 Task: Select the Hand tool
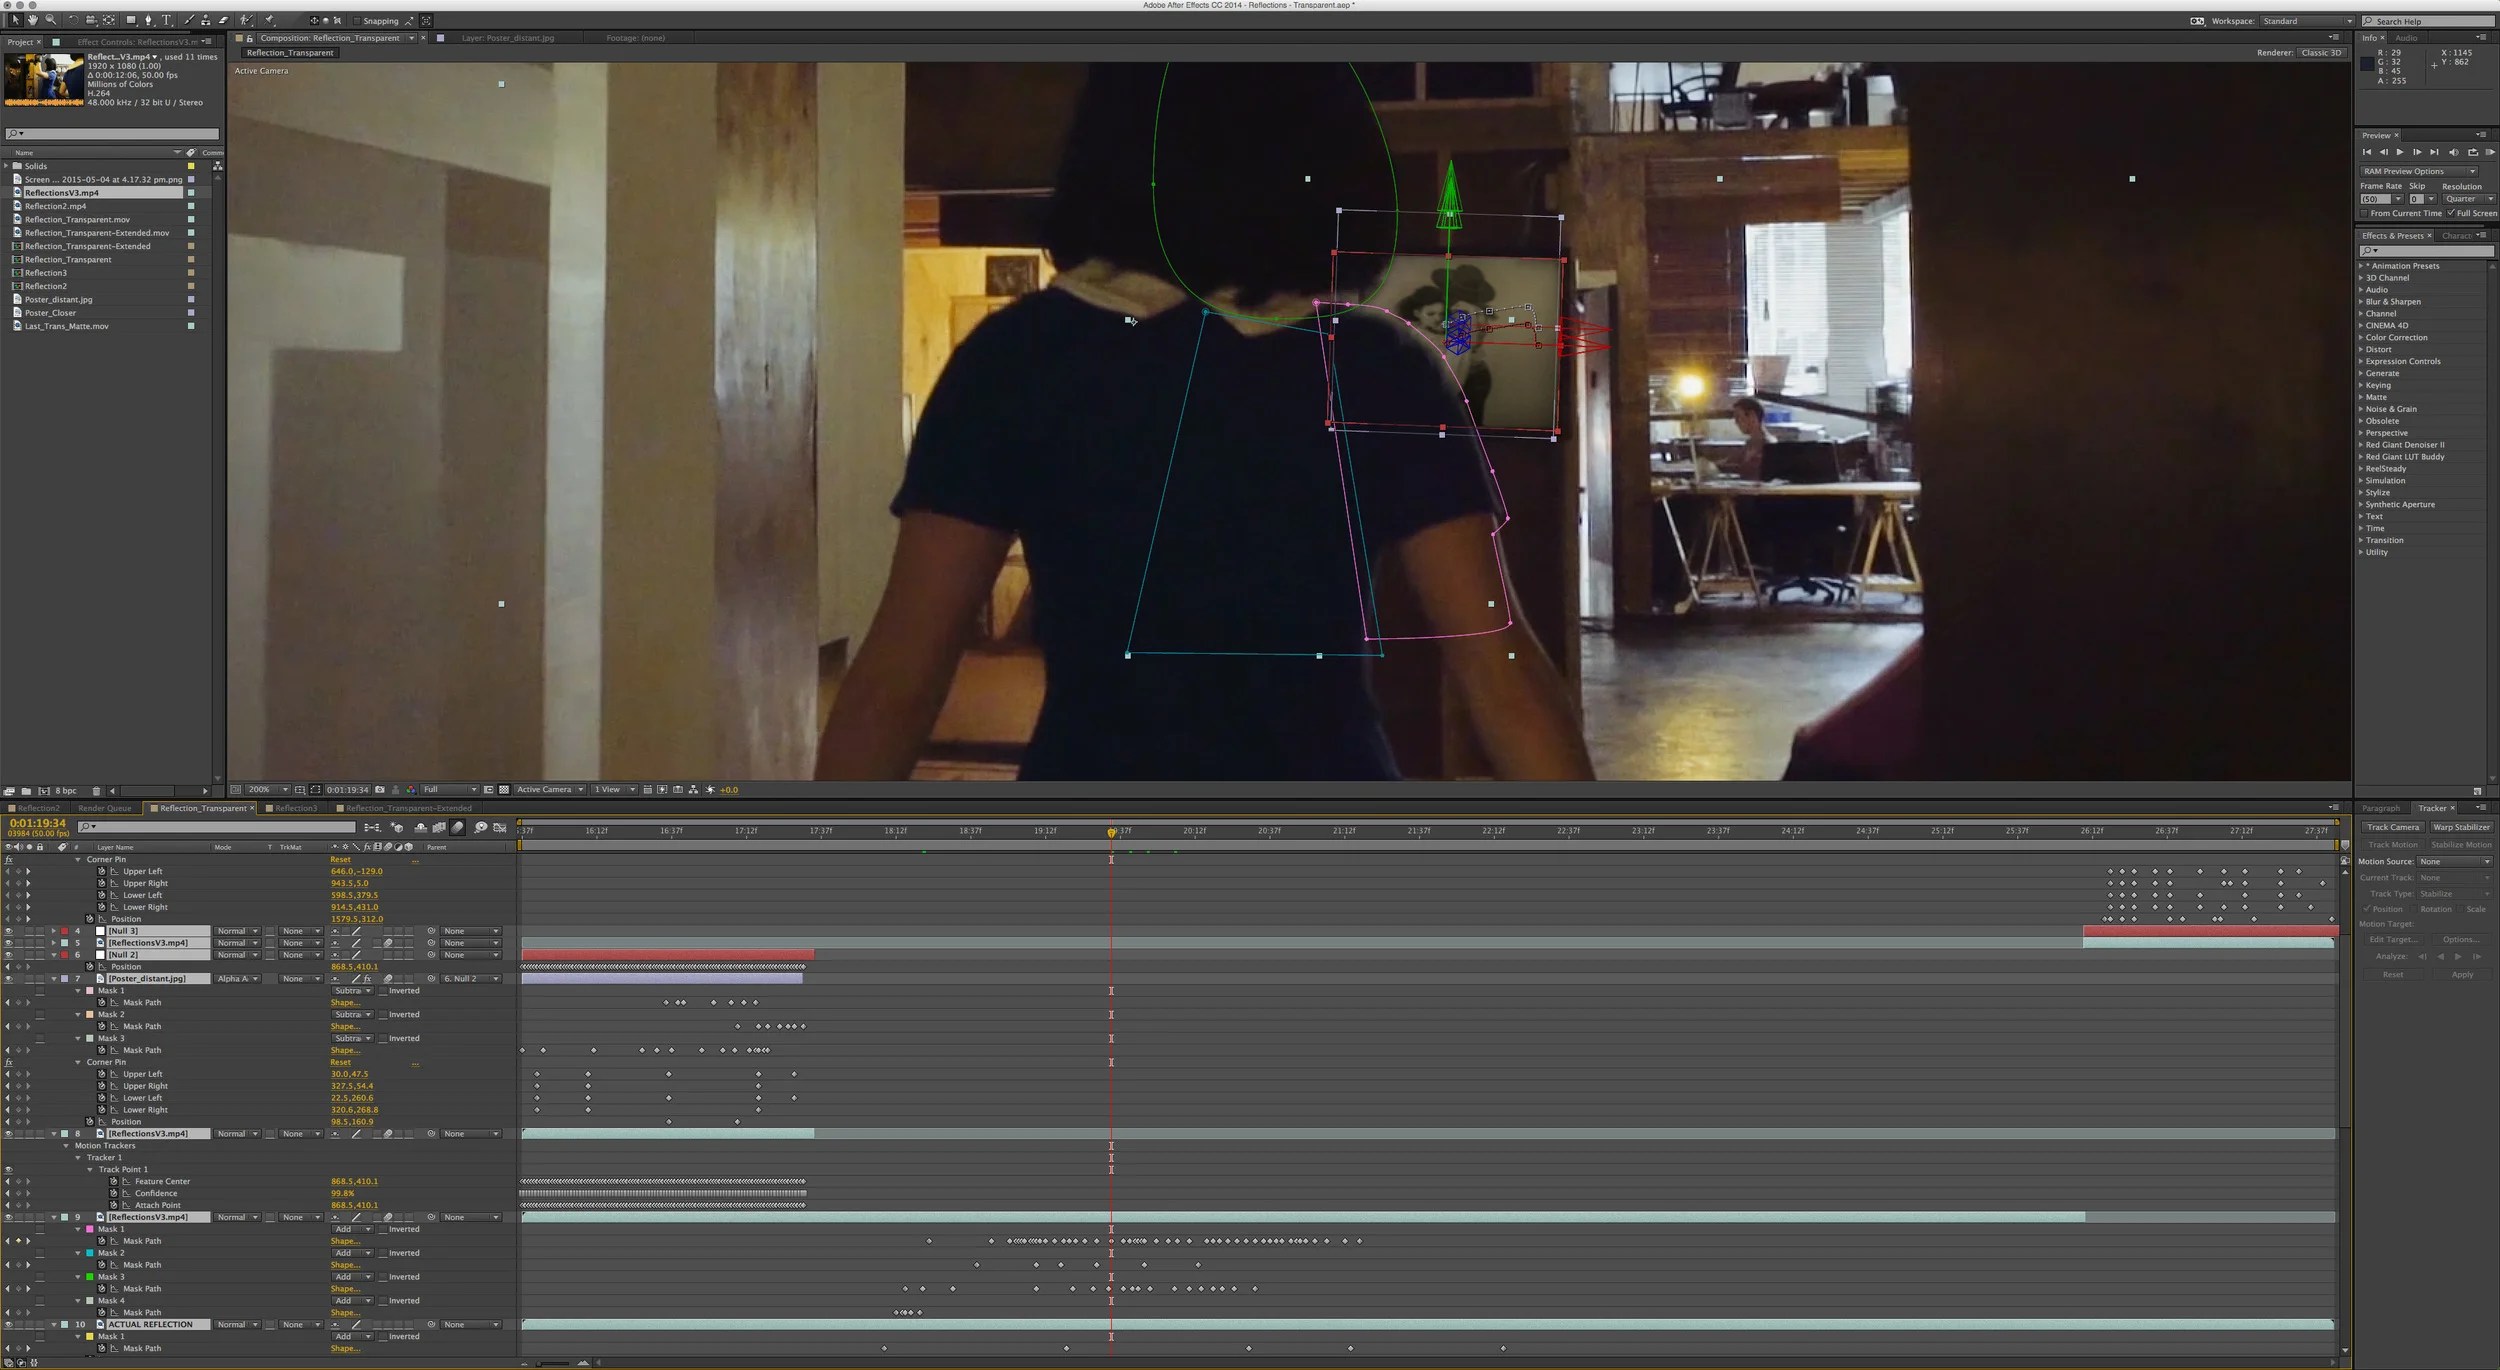point(33,20)
